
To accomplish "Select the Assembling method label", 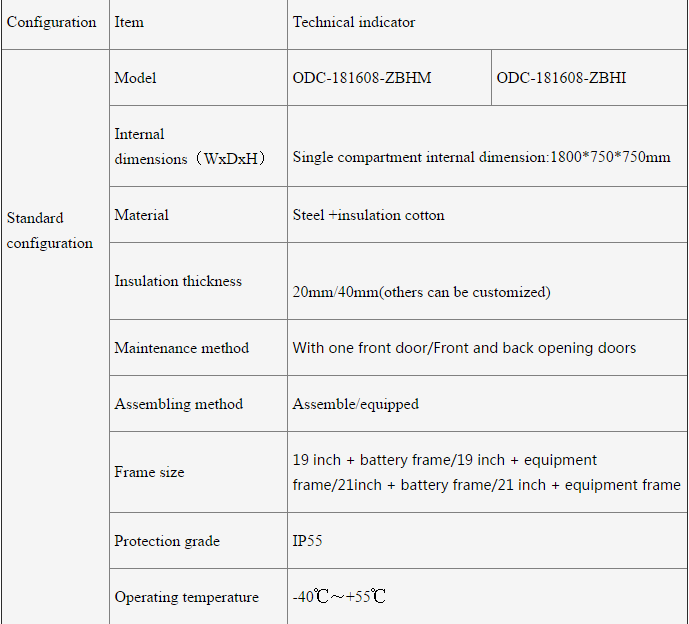I will [179, 404].
